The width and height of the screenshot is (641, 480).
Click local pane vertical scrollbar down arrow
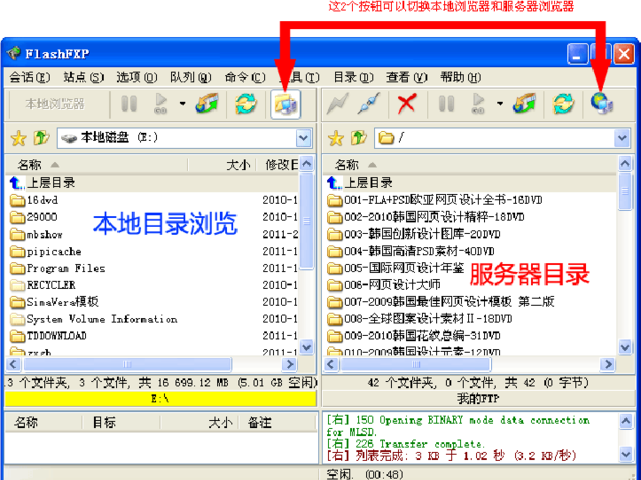[x=307, y=348]
